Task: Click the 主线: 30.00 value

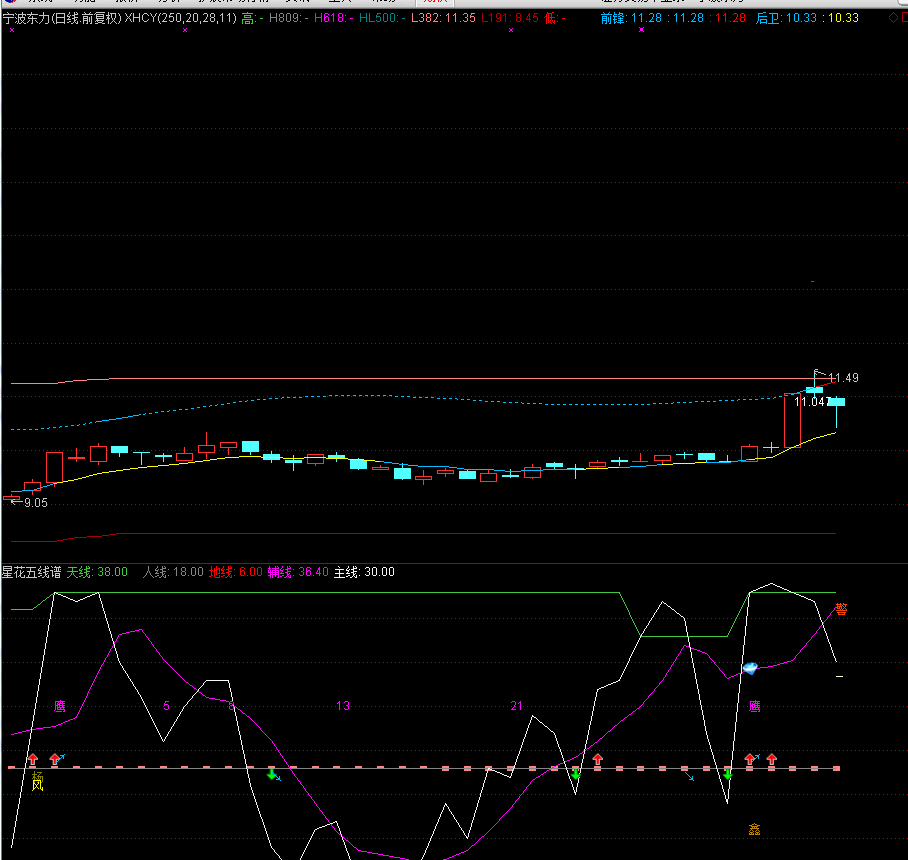Action: click(x=364, y=572)
